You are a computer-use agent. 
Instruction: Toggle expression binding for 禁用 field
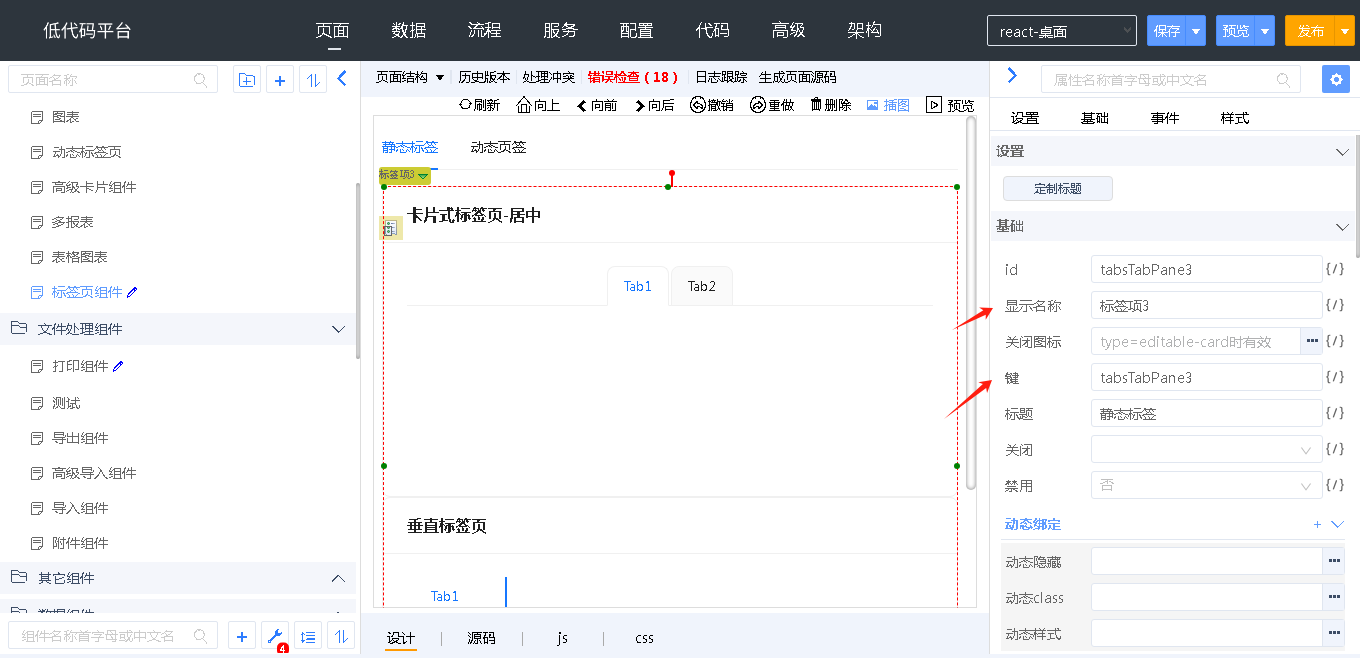(x=1335, y=485)
